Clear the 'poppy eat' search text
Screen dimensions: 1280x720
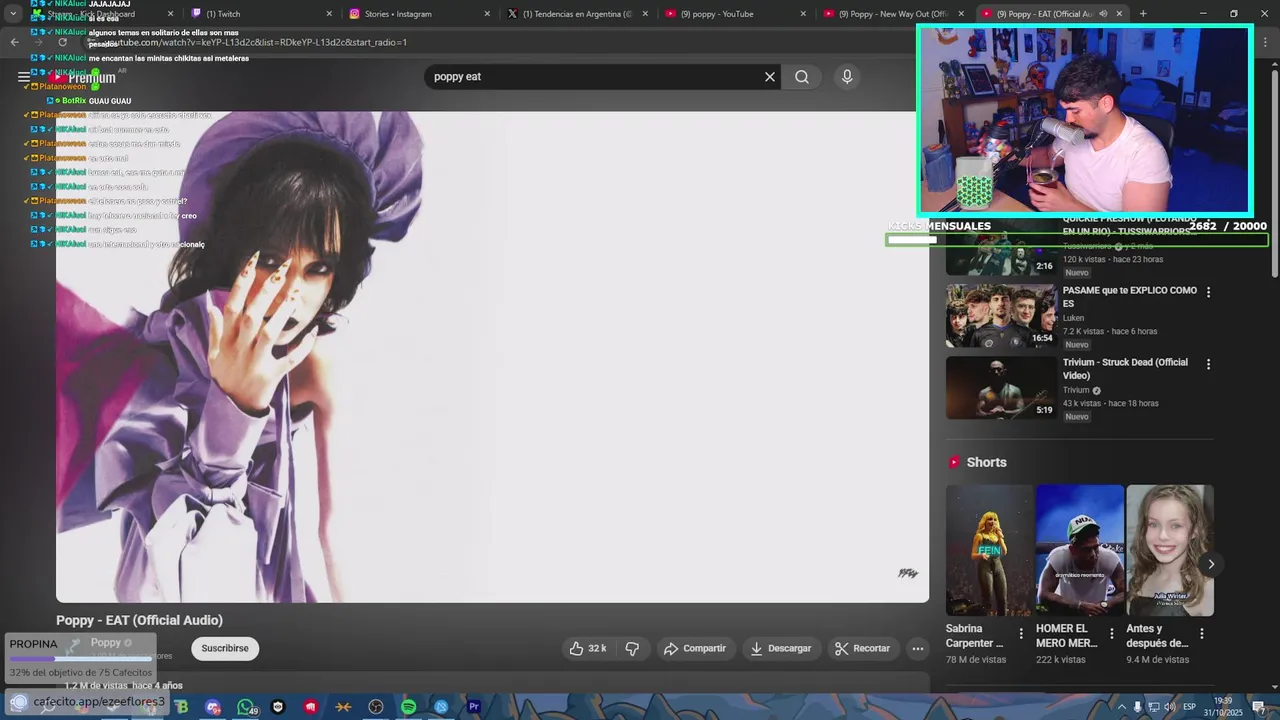tap(770, 77)
